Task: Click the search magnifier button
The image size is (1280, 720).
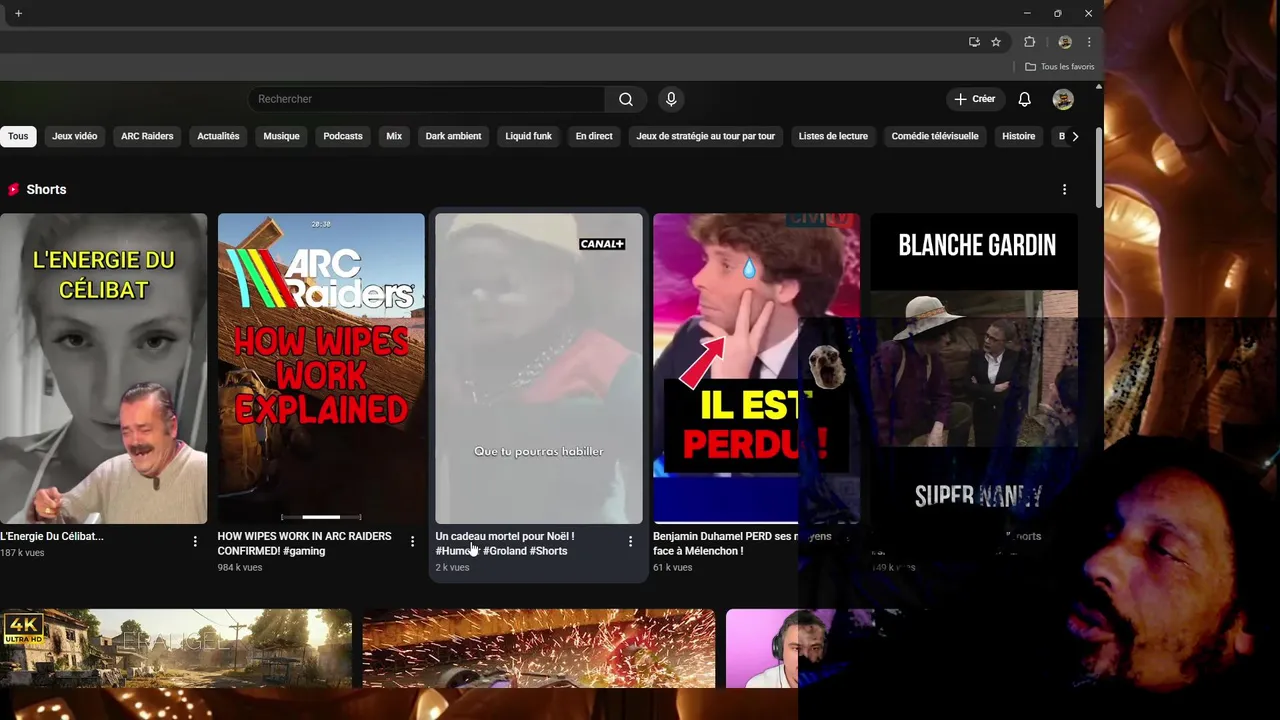Action: point(626,99)
